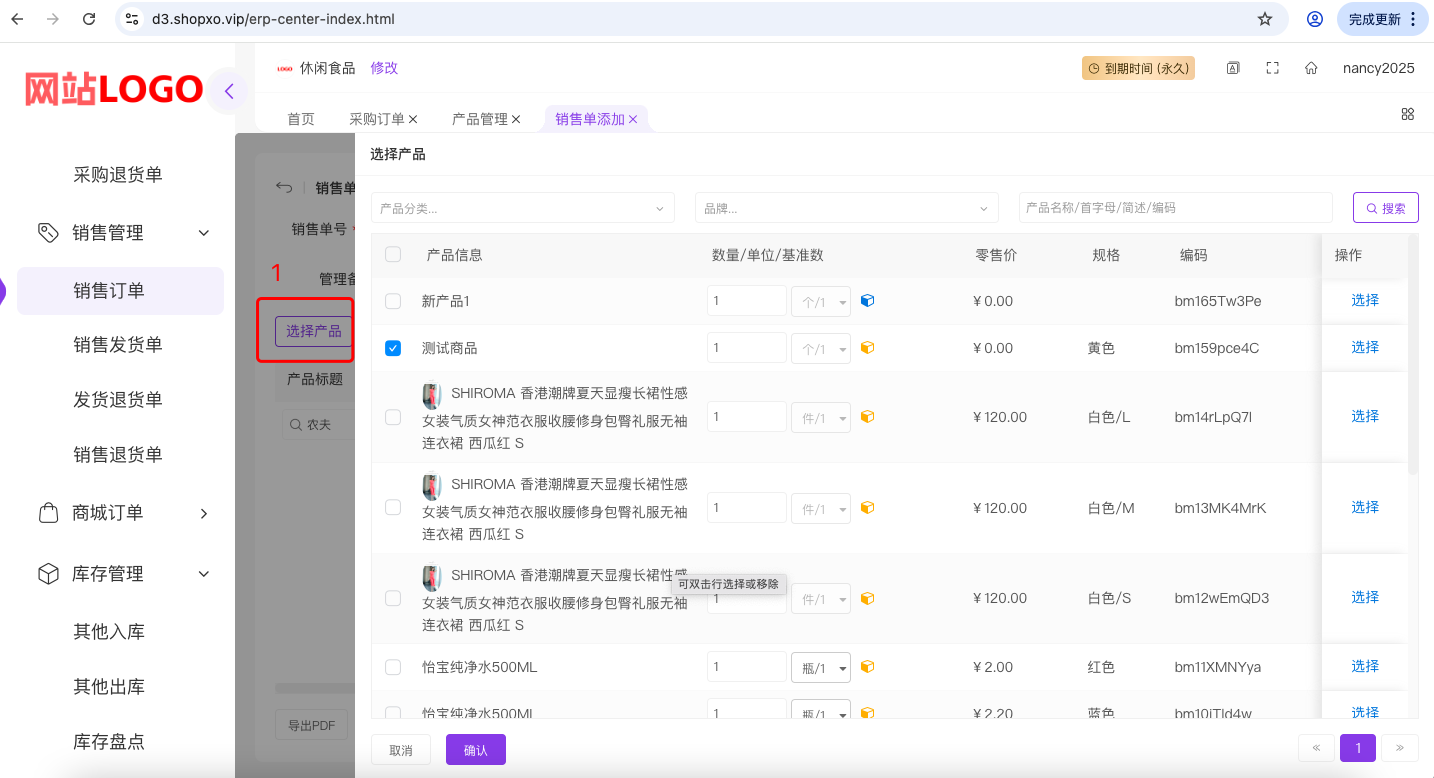Reload the page

[x=89, y=19]
